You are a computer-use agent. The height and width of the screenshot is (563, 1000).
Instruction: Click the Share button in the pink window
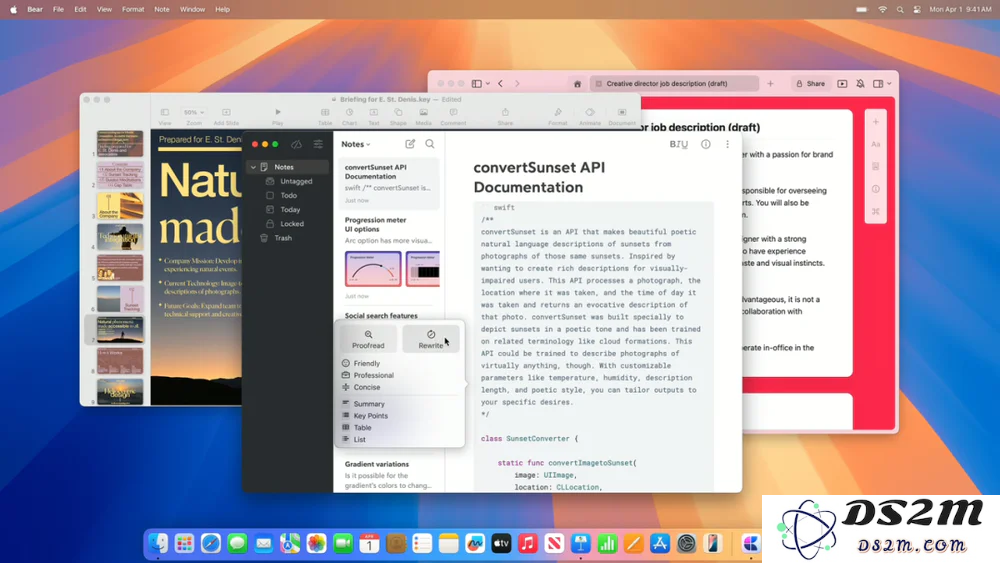click(810, 84)
